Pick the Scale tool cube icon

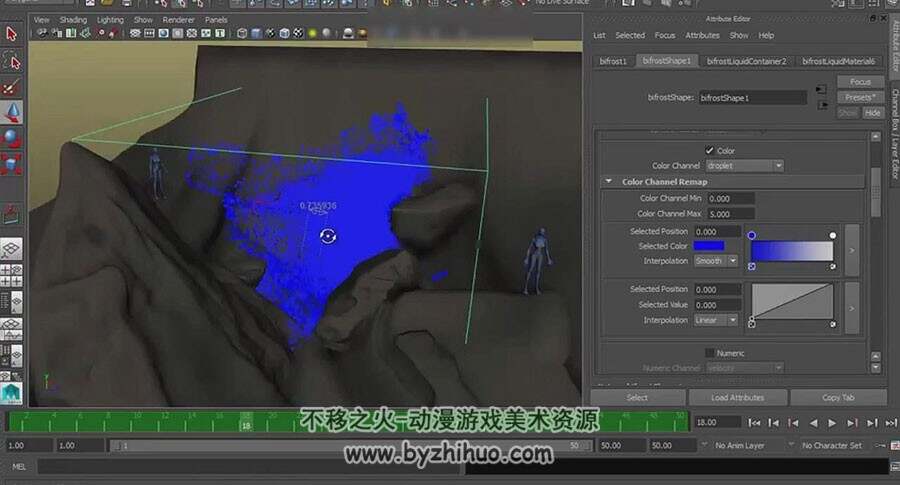11,164
